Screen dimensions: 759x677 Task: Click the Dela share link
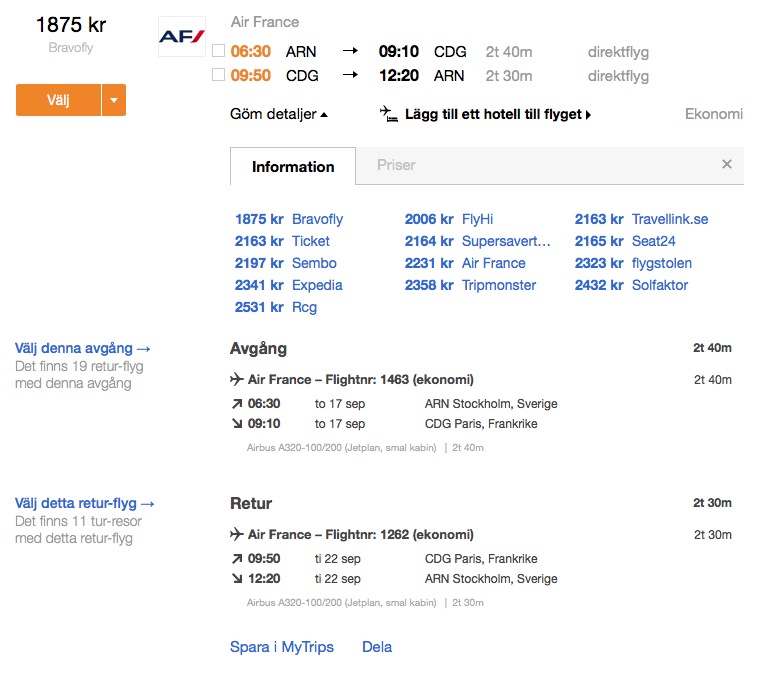pyautogui.click(x=377, y=647)
